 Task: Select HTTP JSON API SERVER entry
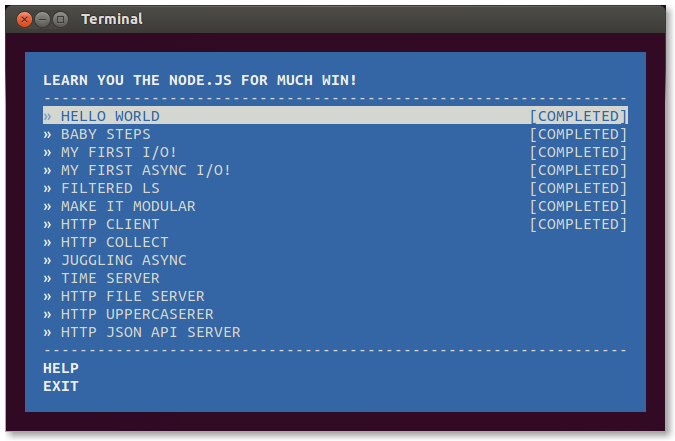tap(335, 332)
